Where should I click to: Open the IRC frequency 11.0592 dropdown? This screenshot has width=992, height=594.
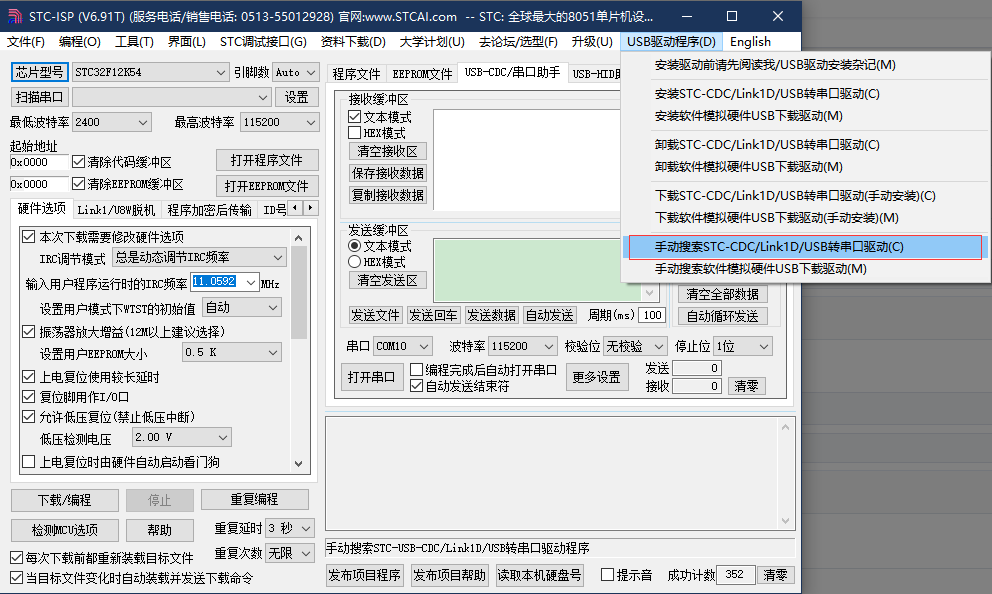pyautogui.click(x=225, y=283)
